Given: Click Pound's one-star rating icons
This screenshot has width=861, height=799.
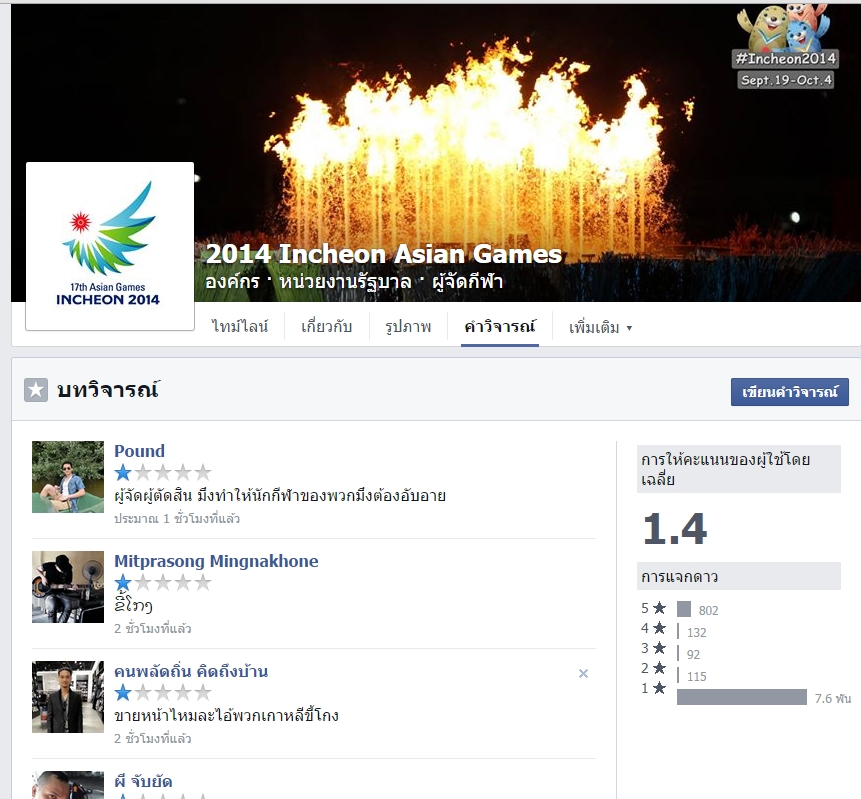Looking at the screenshot, I should click(163, 472).
